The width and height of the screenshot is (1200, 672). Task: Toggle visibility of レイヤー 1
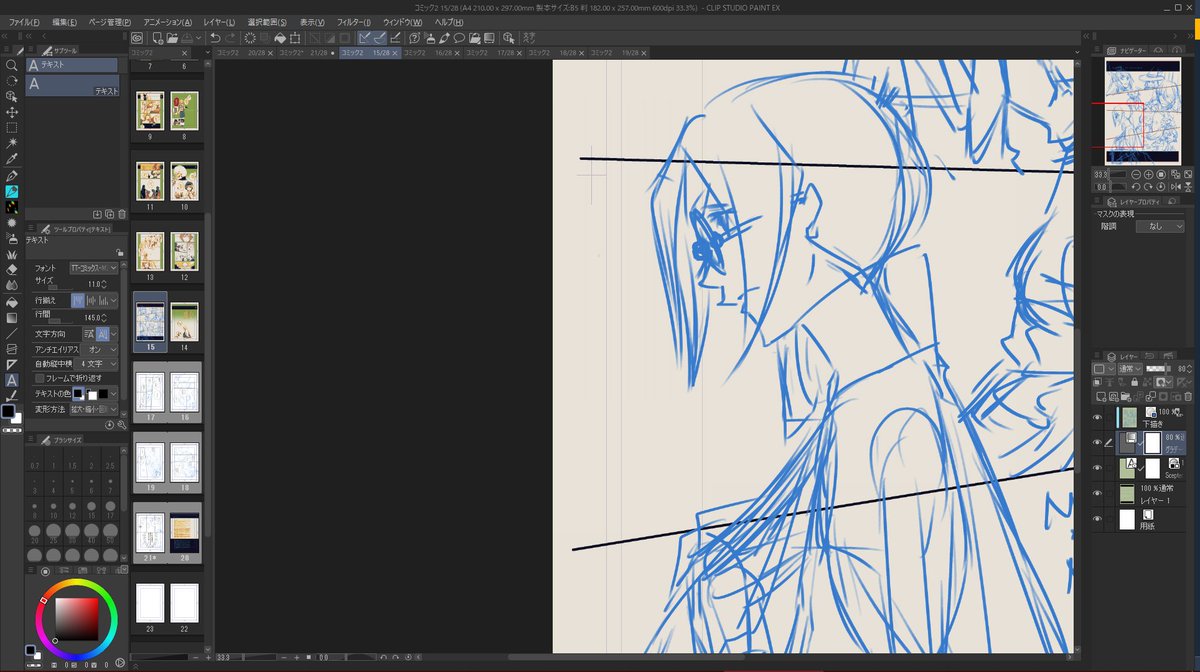[x=1097, y=493]
